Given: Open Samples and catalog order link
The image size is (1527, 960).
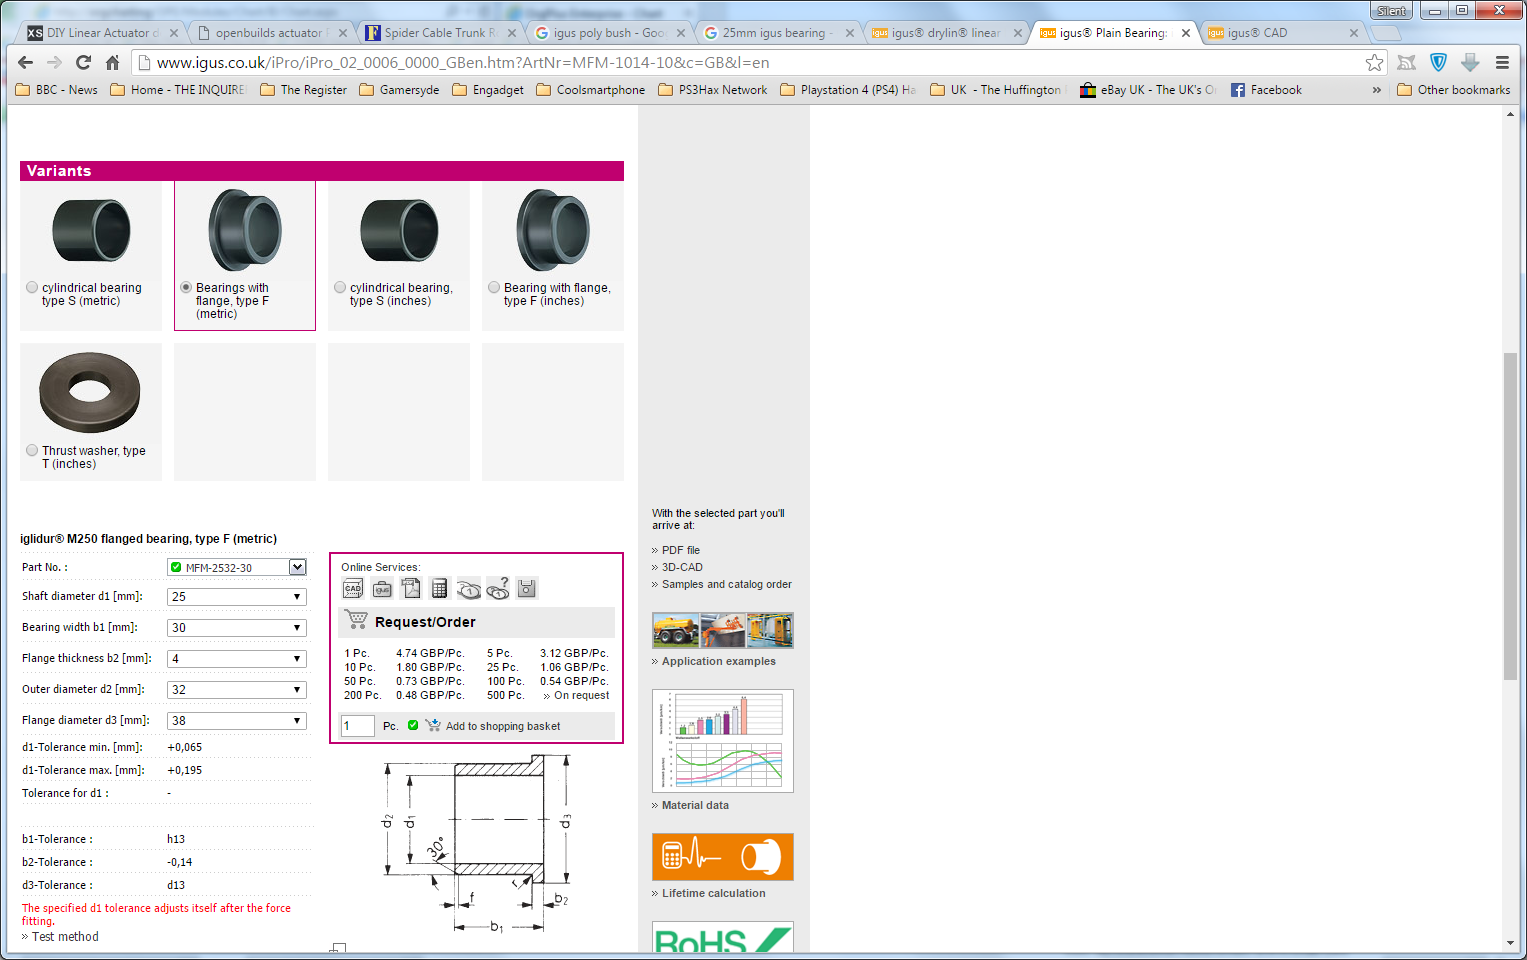Looking at the screenshot, I should click(726, 584).
